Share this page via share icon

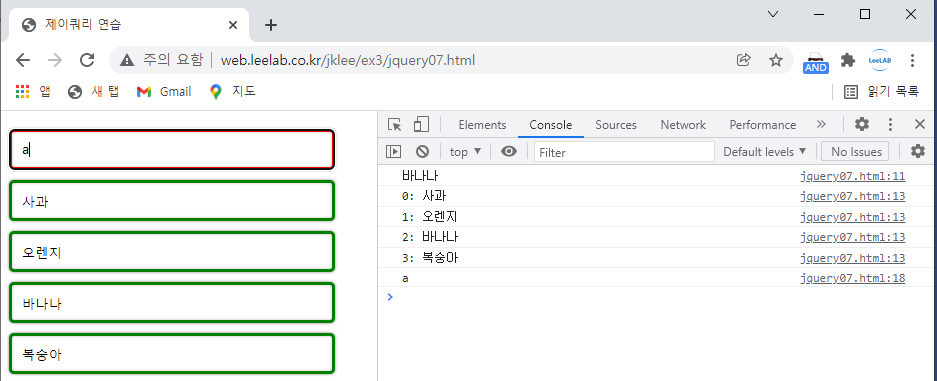pyautogui.click(x=743, y=60)
